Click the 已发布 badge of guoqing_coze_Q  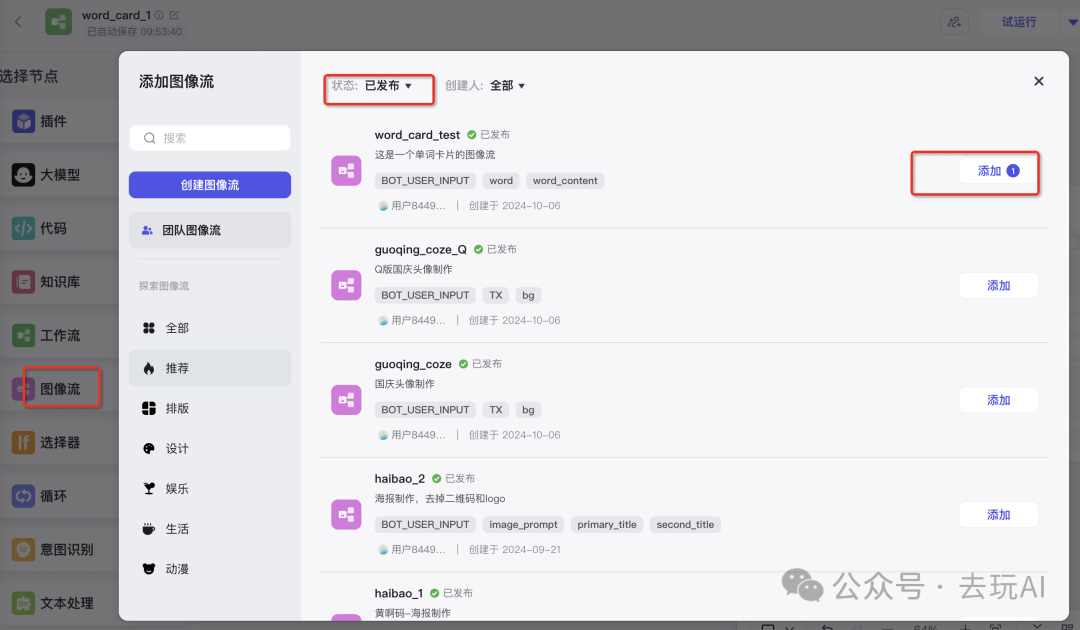point(495,249)
